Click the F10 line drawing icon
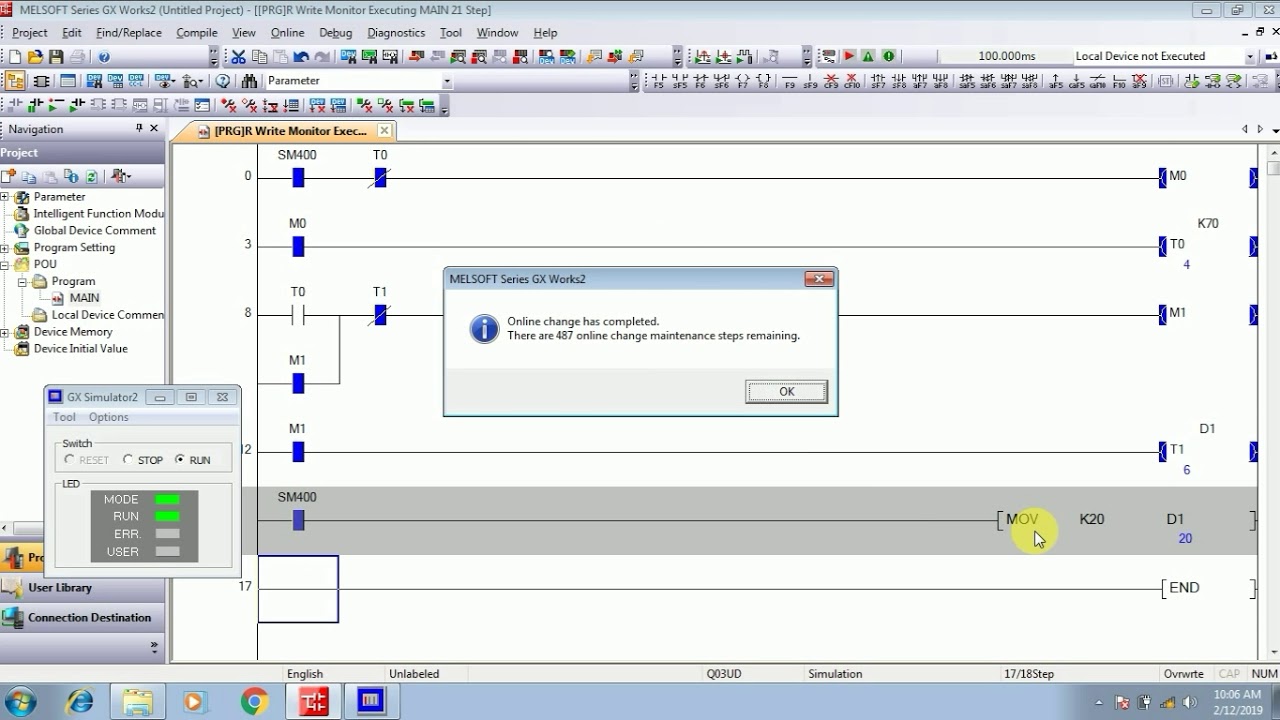This screenshot has height=720, width=1280. click(1119, 81)
